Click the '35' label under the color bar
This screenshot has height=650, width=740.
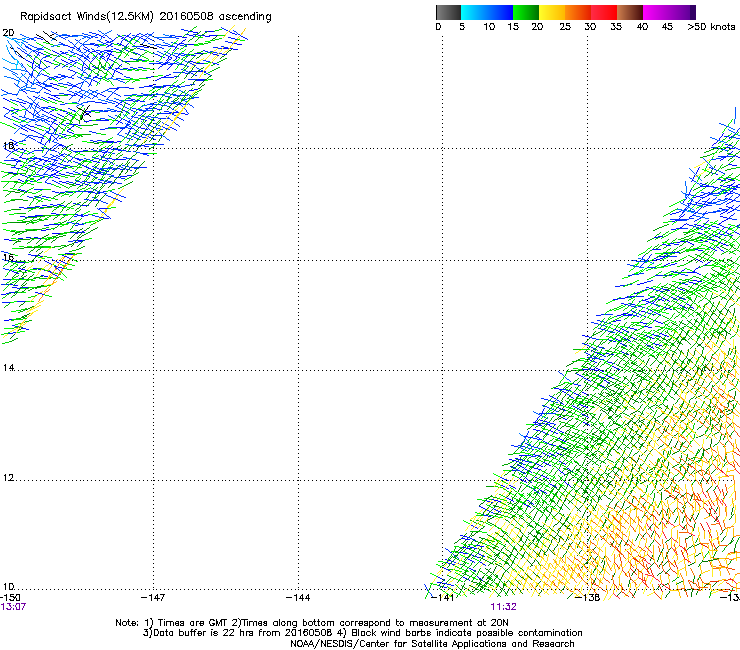pyautogui.click(x=616, y=27)
